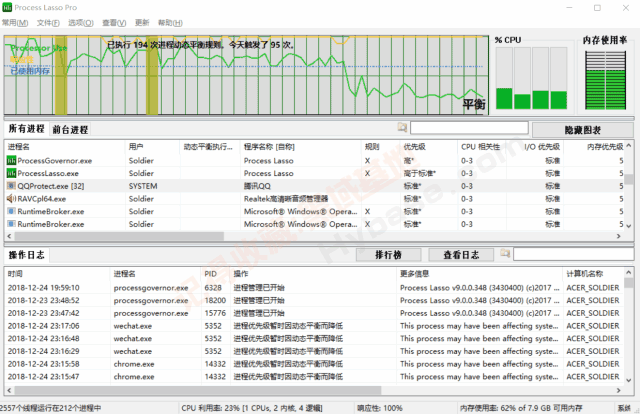
Task: Click the 内存使用率 62% status entry
Action: coord(521,408)
